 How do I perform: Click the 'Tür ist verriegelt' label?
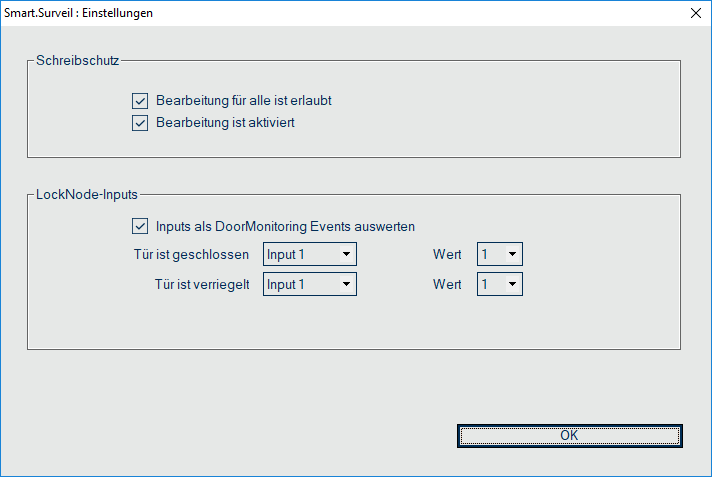coord(197,285)
